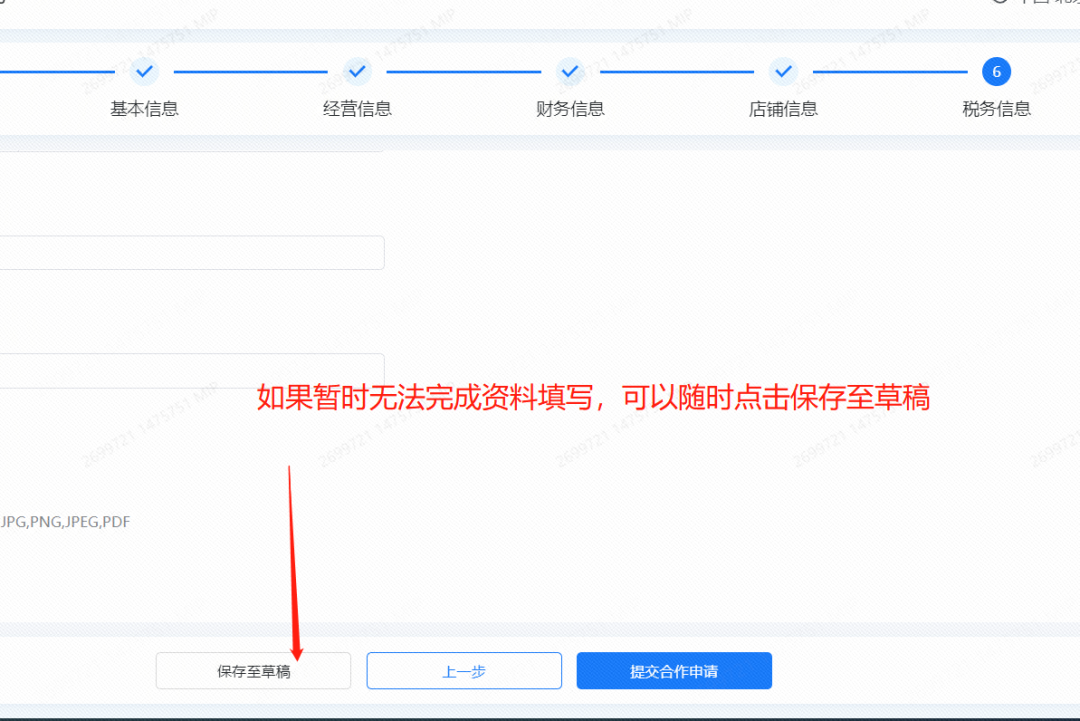Click the progress line before step 6

[890, 71]
